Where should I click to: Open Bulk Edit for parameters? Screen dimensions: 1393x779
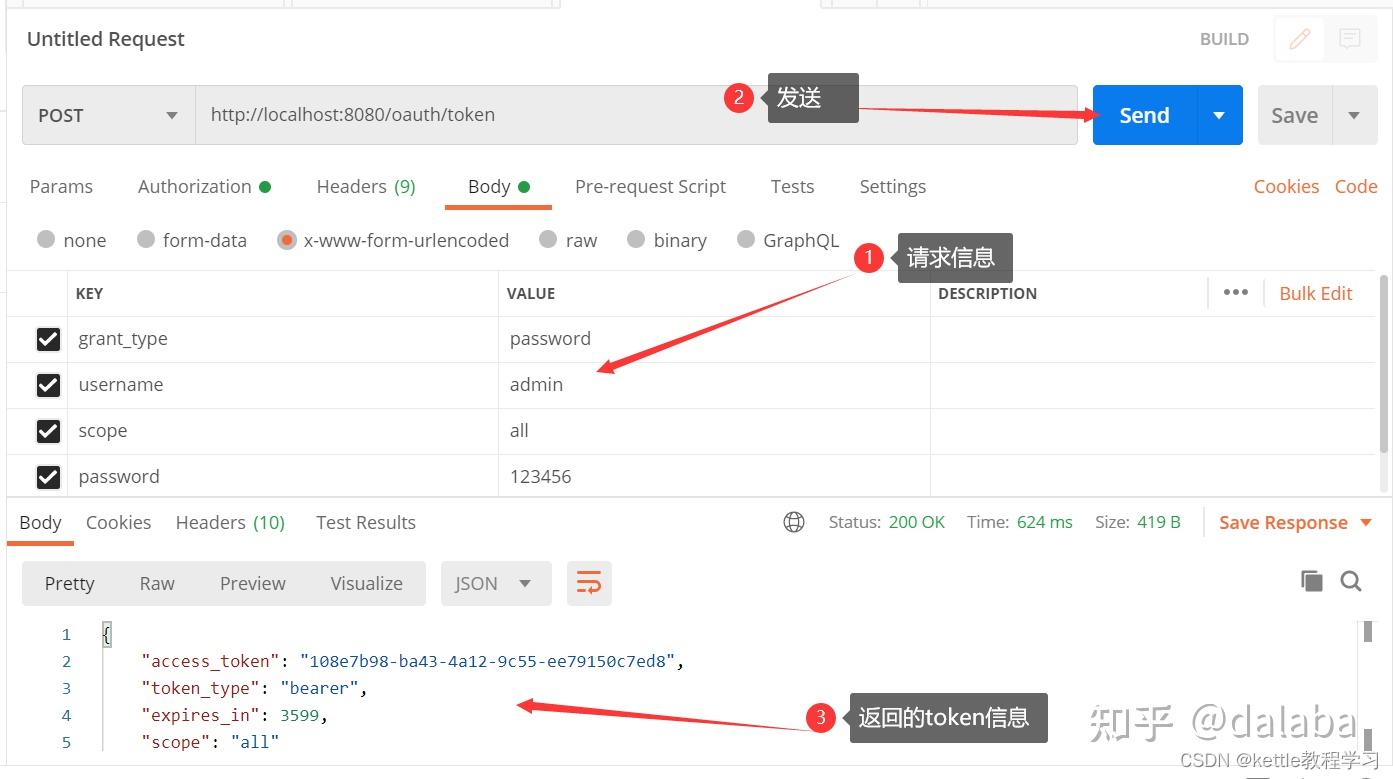(1315, 292)
